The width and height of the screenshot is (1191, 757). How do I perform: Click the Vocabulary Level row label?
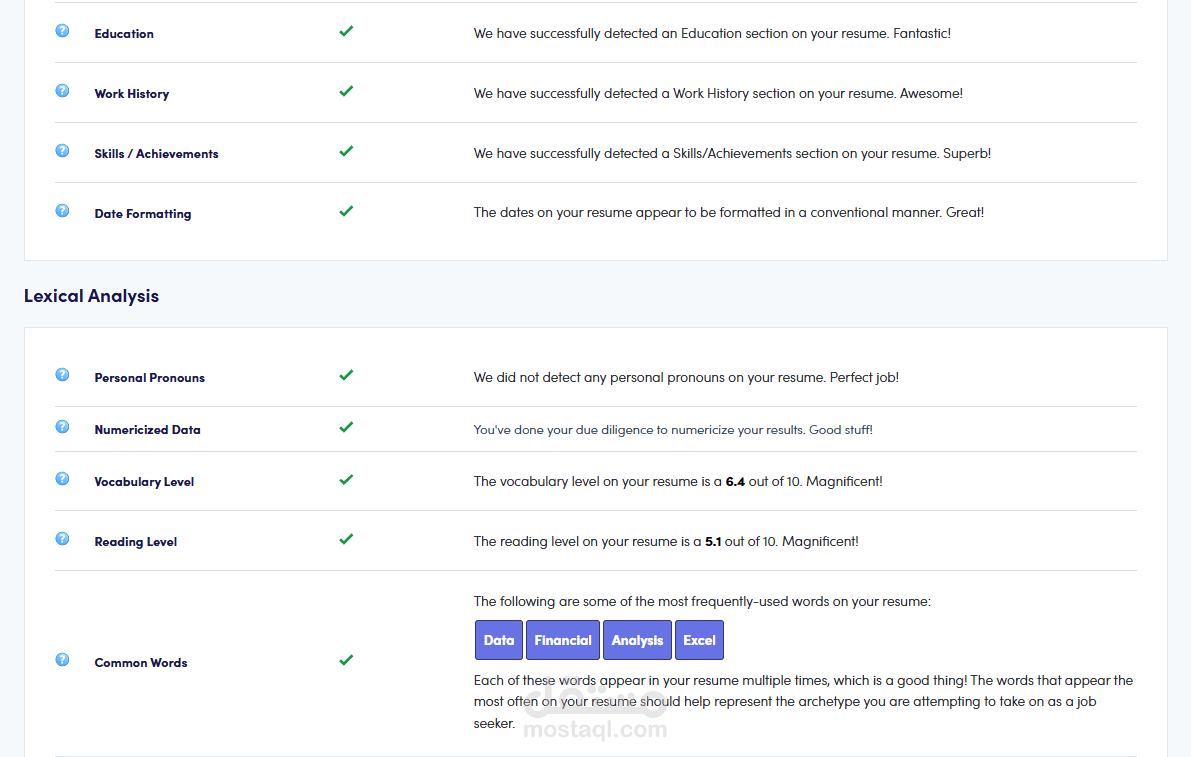pyautogui.click(x=144, y=482)
